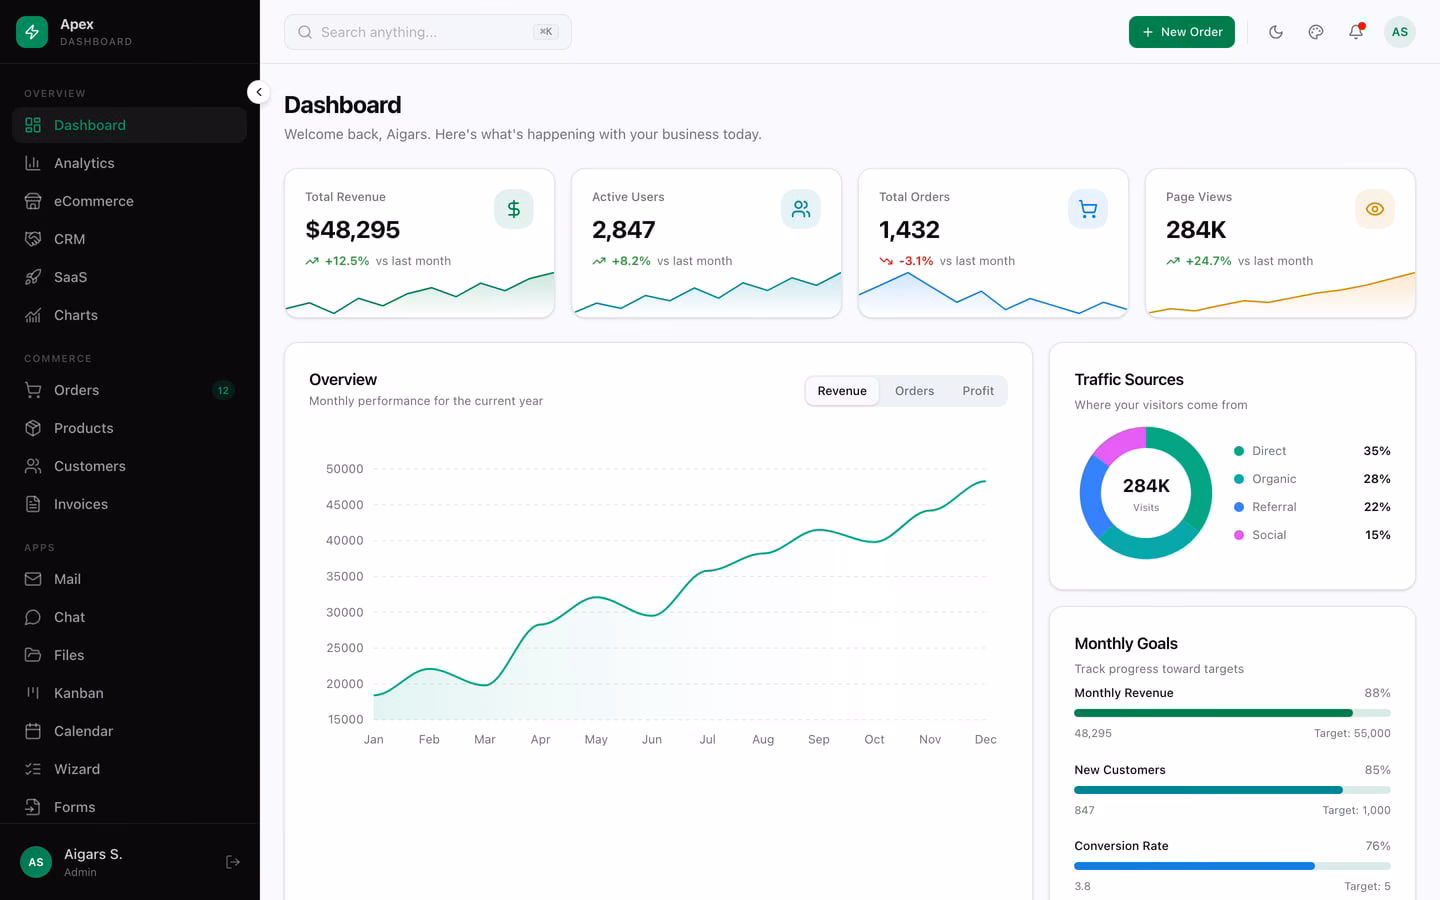Collapse the sidebar with the chevron button

(259, 92)
